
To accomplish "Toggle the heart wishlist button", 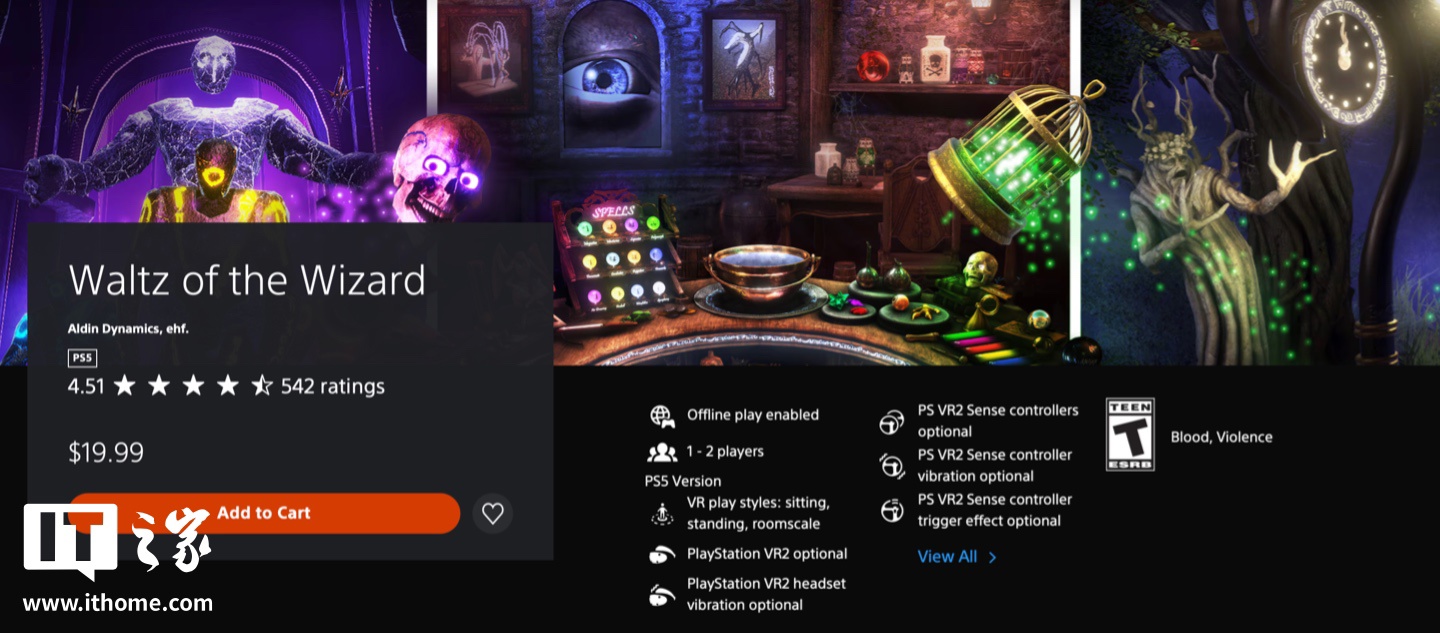I will click(492, 513).
